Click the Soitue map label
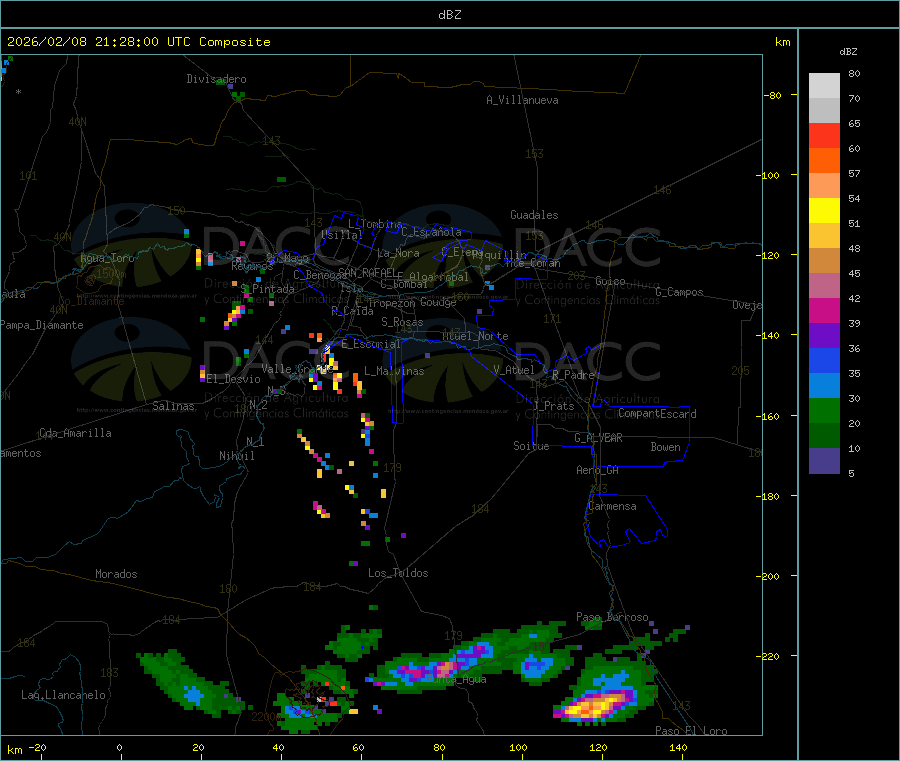Screen dimensions: 900x761 [x=531, y=446]
